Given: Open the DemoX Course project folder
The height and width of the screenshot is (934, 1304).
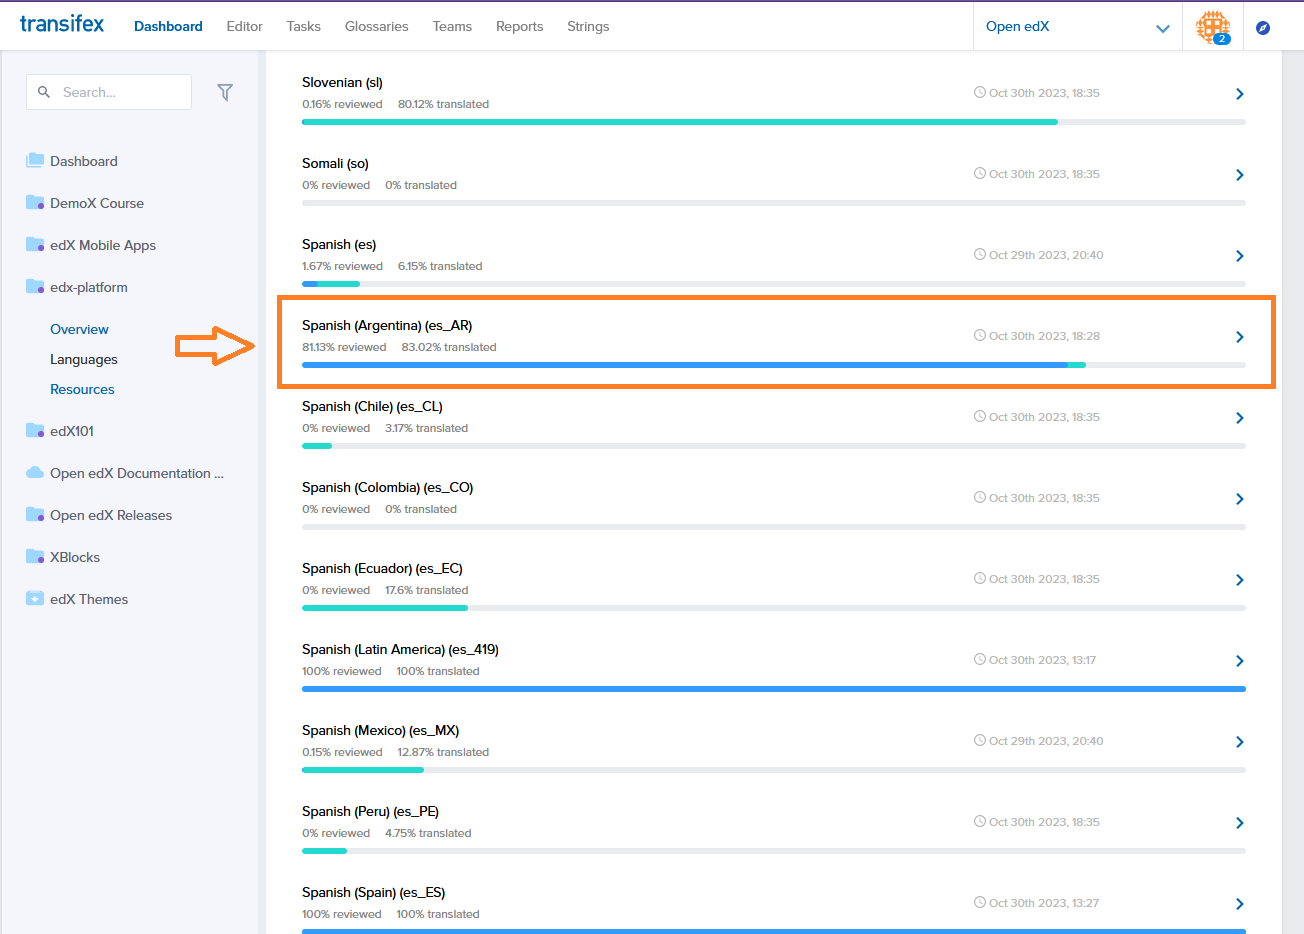Looking at the screenshot, I should pos(96,203).
